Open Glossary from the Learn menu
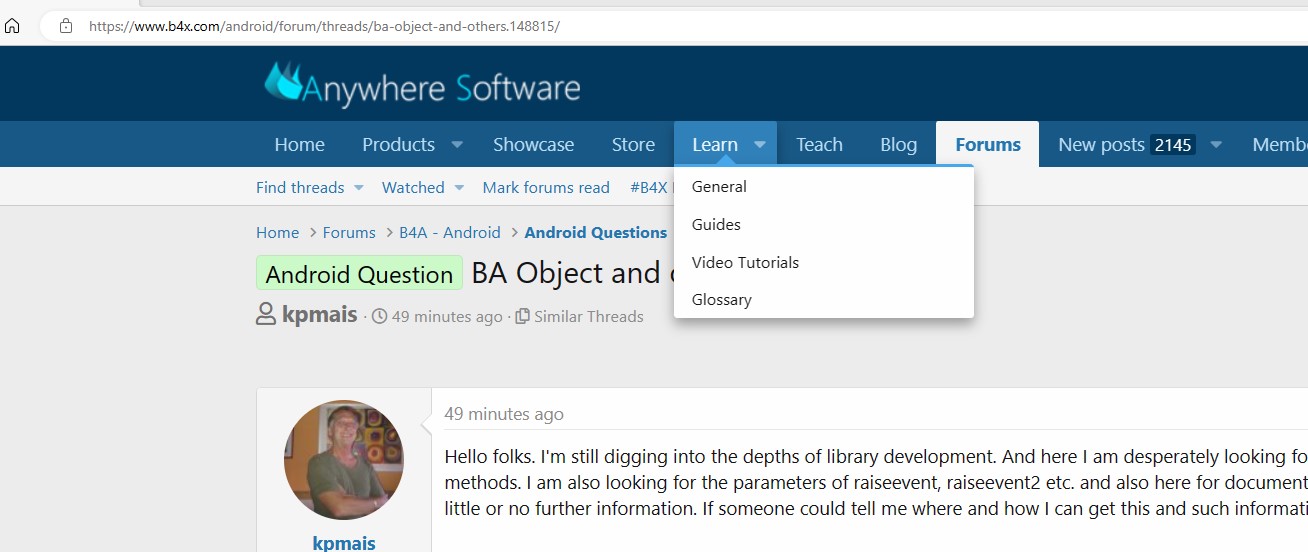Screen dimensions: 1308x552 click(721, 299)
